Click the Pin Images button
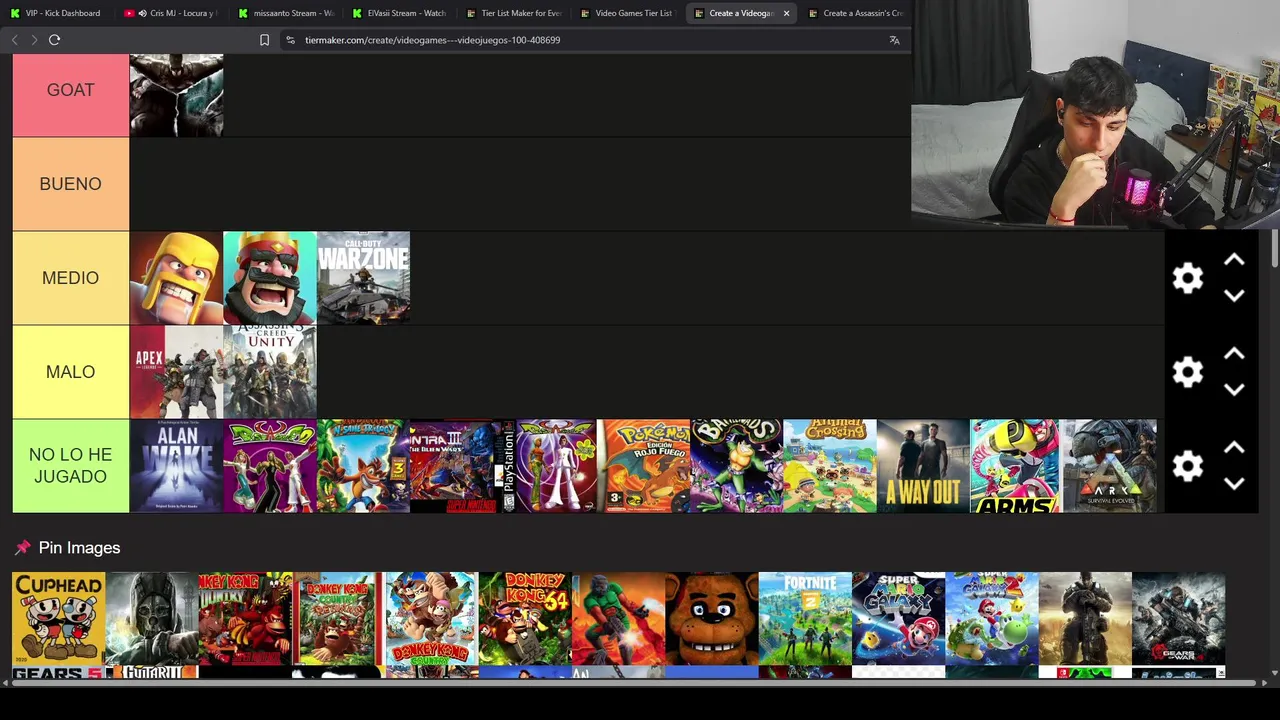The width and height of the screenshot is (1280, 720). point(68,548)
